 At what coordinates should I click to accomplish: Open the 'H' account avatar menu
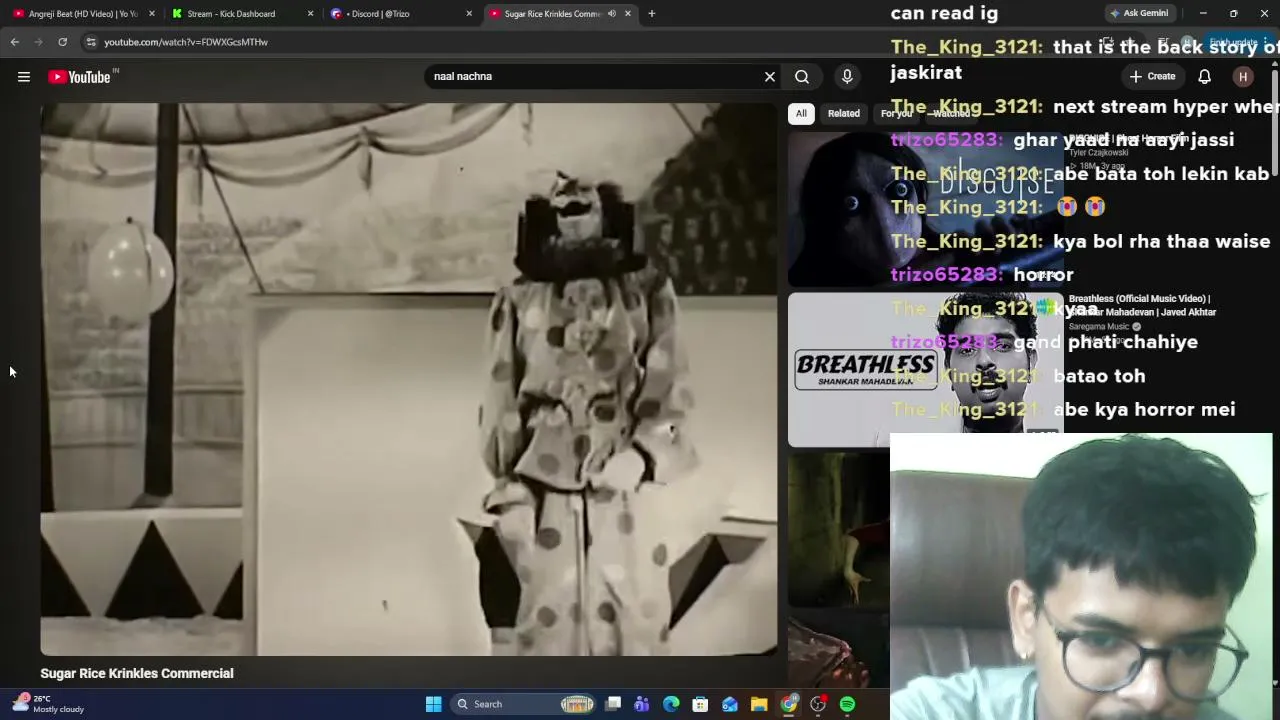pyautogui.click(x=1243, y=77)
